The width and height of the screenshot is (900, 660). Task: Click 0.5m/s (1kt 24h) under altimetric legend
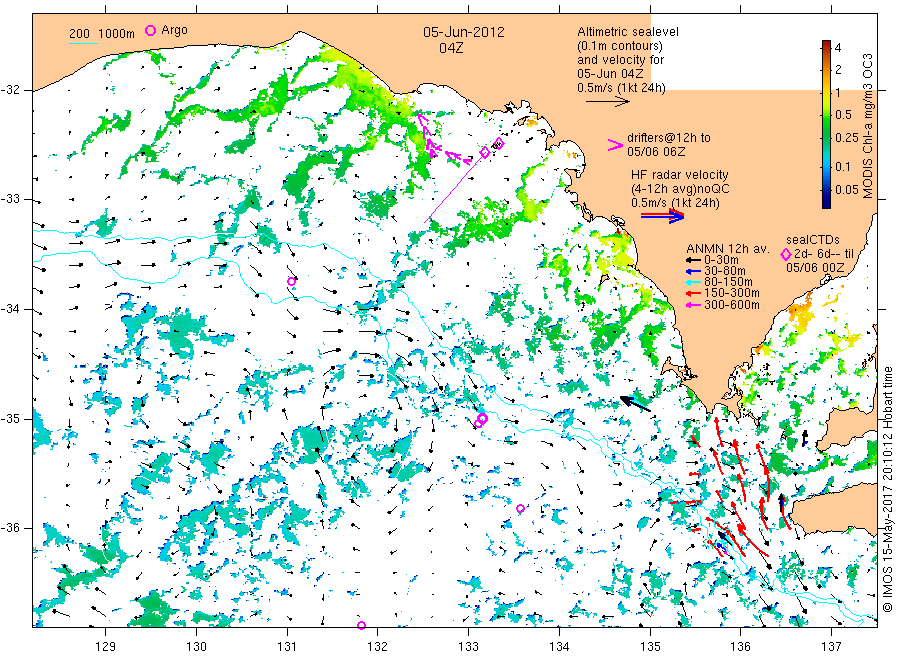622,88
